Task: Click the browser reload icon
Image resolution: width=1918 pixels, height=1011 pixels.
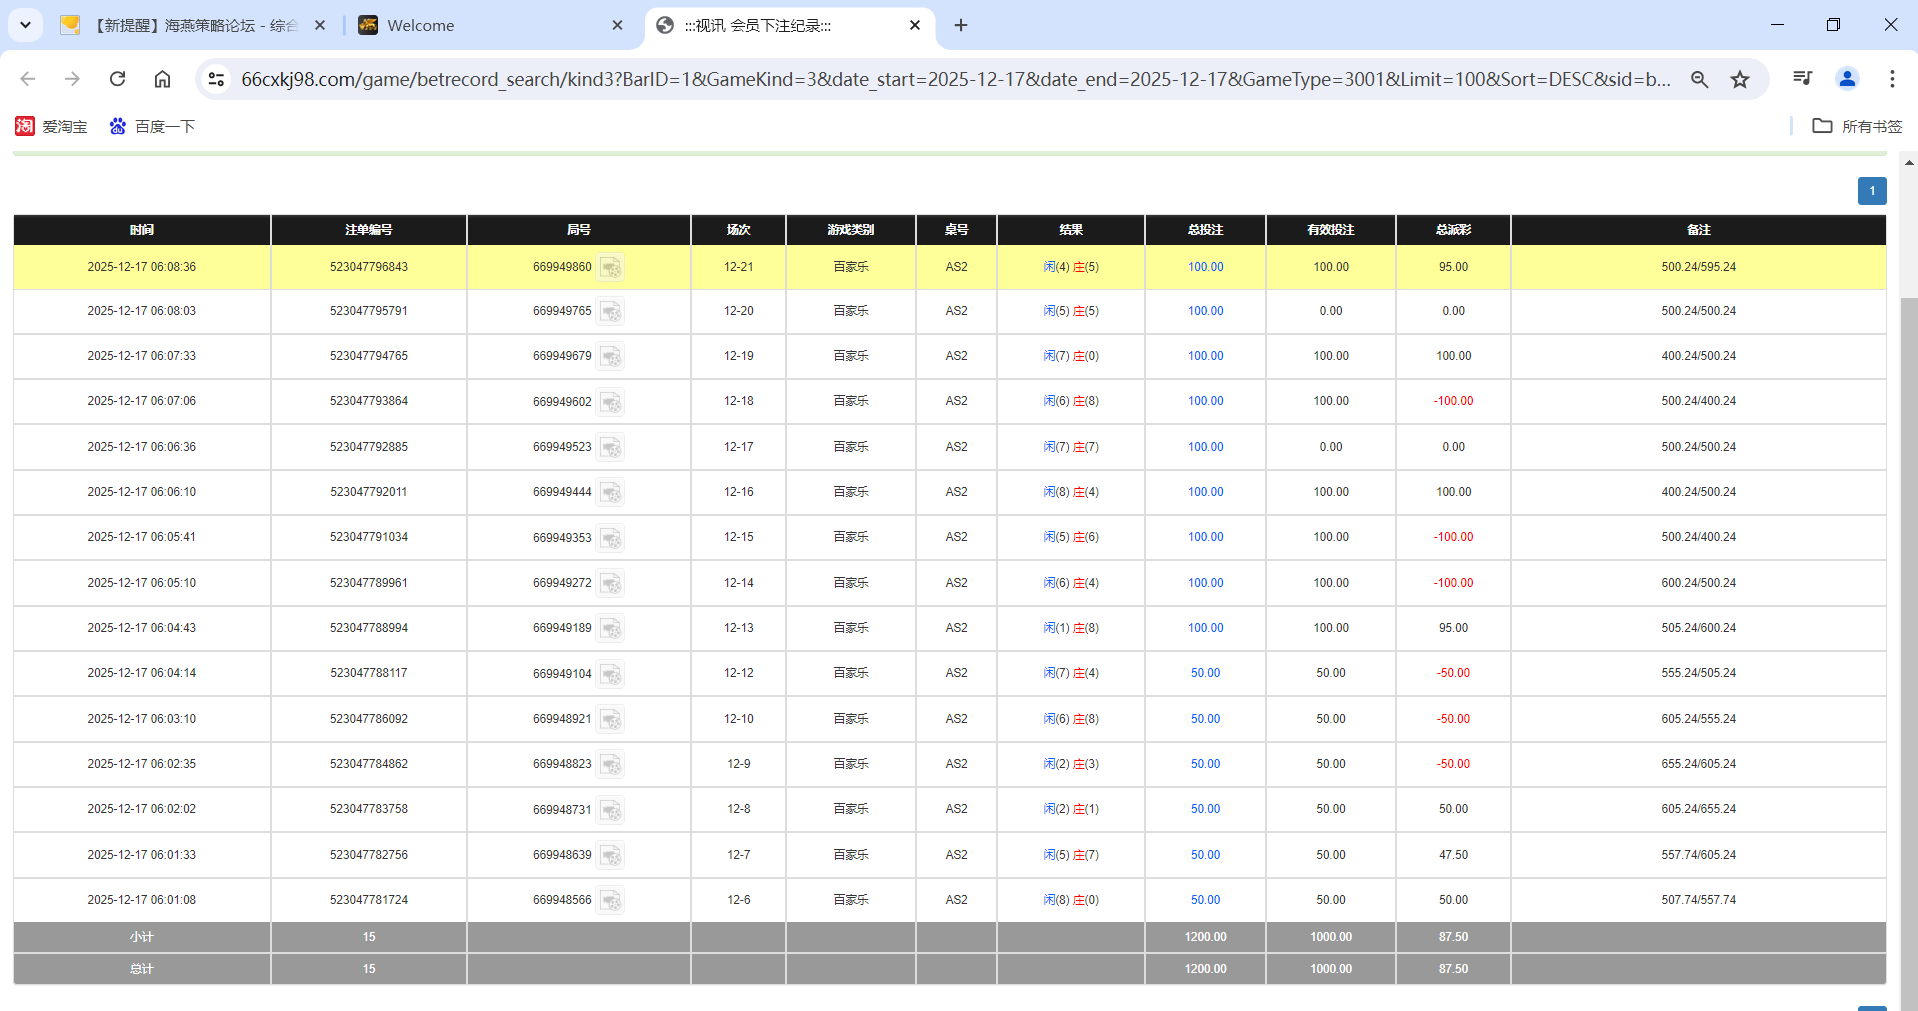Action: tap(117, 79)
